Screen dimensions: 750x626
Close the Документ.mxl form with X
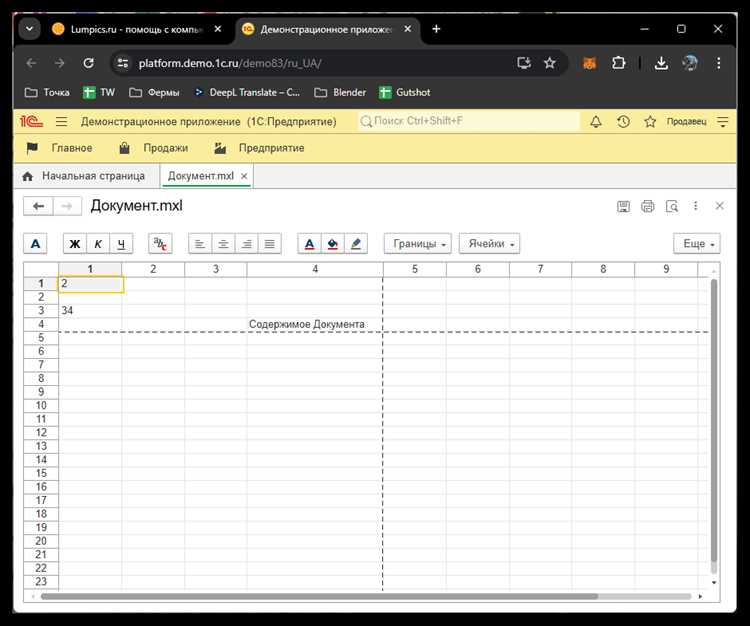tap(719, 206)
